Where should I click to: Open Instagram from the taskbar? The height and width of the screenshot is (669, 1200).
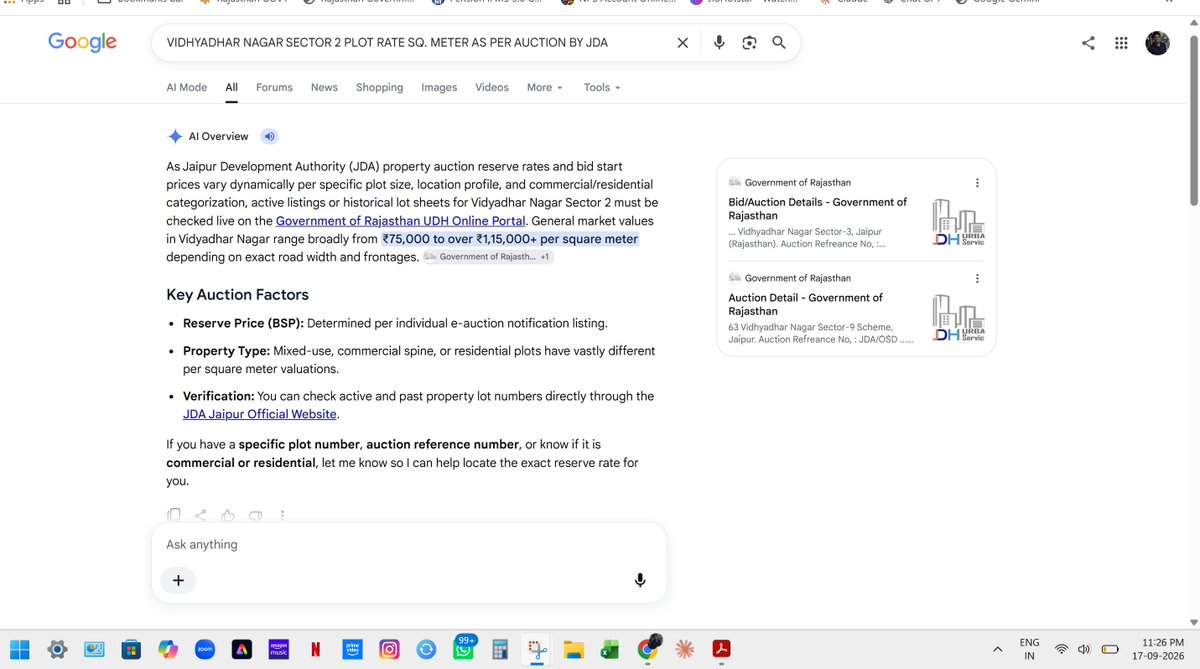(x=389, y=650)
